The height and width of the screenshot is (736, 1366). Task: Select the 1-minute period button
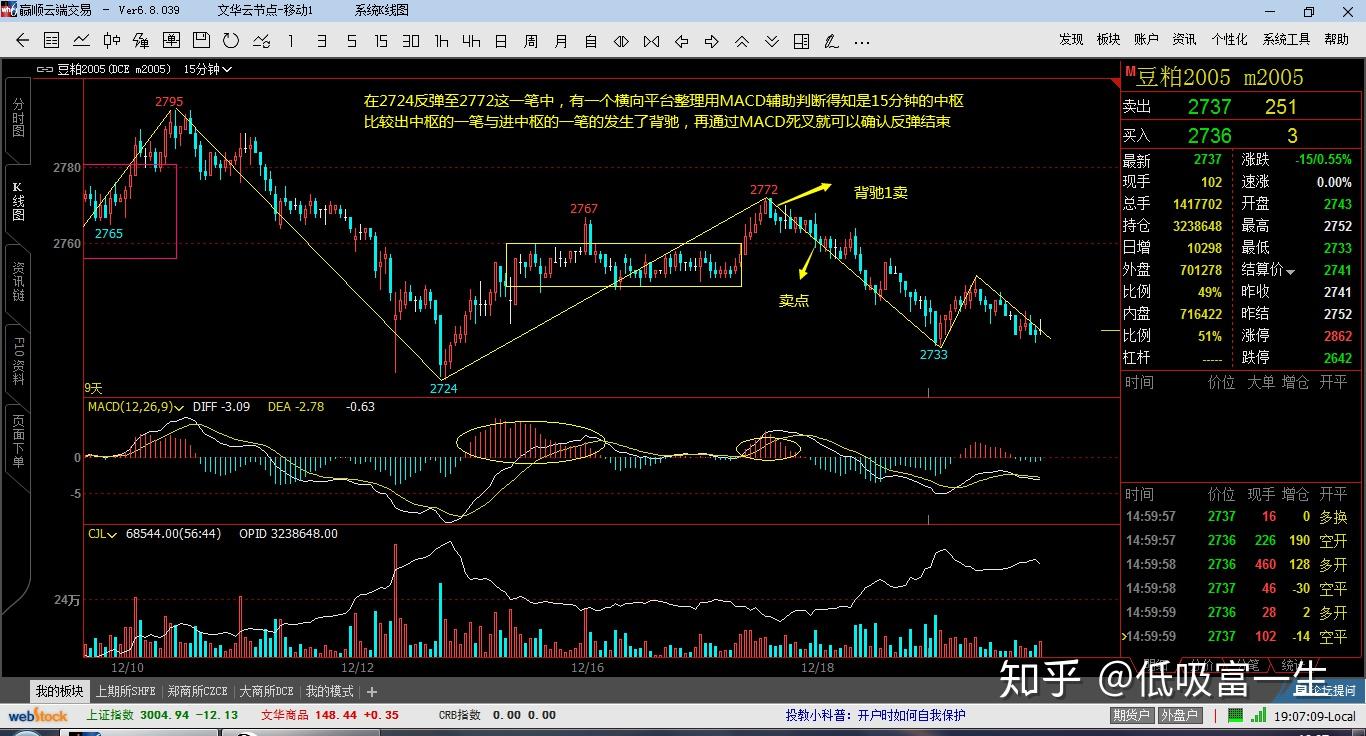pos(291,41)
